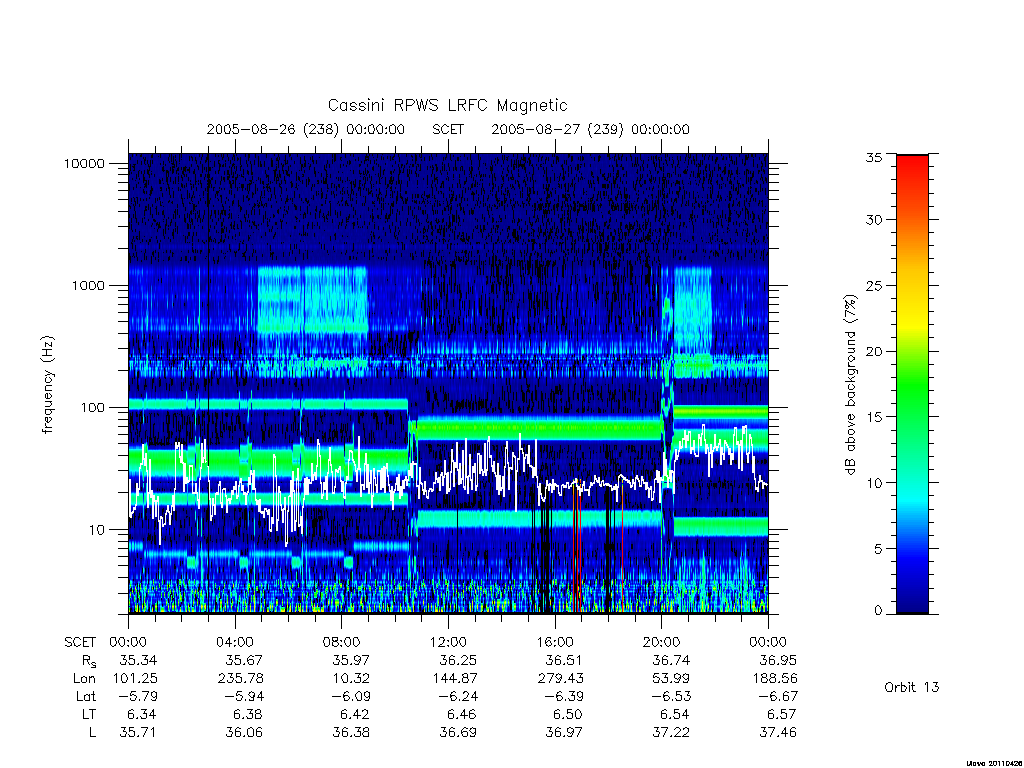
Task: Click the LT value 6.34
Action: (142, 714)
